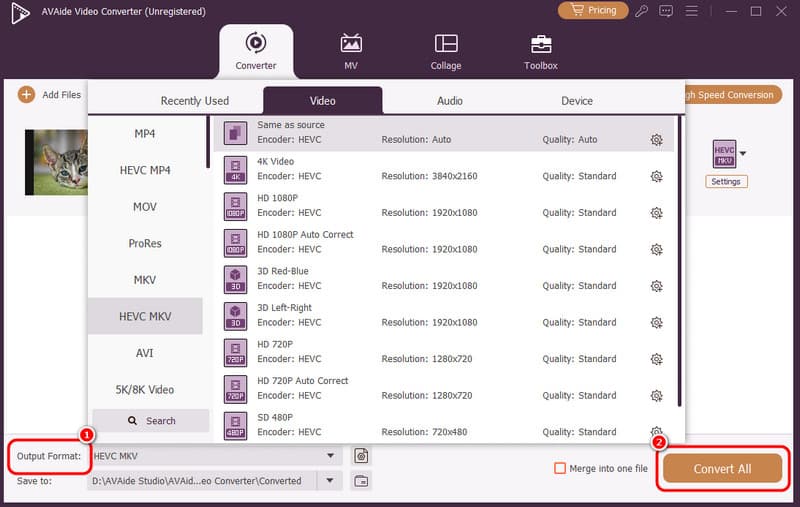Click the snapshot icon beside Output Format
800x507 pixels.
coord(361,456)
